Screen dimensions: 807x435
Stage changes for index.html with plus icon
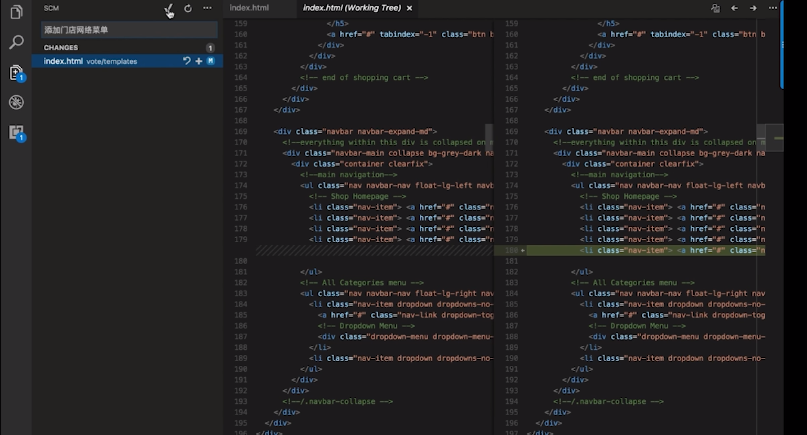point(199,61)
